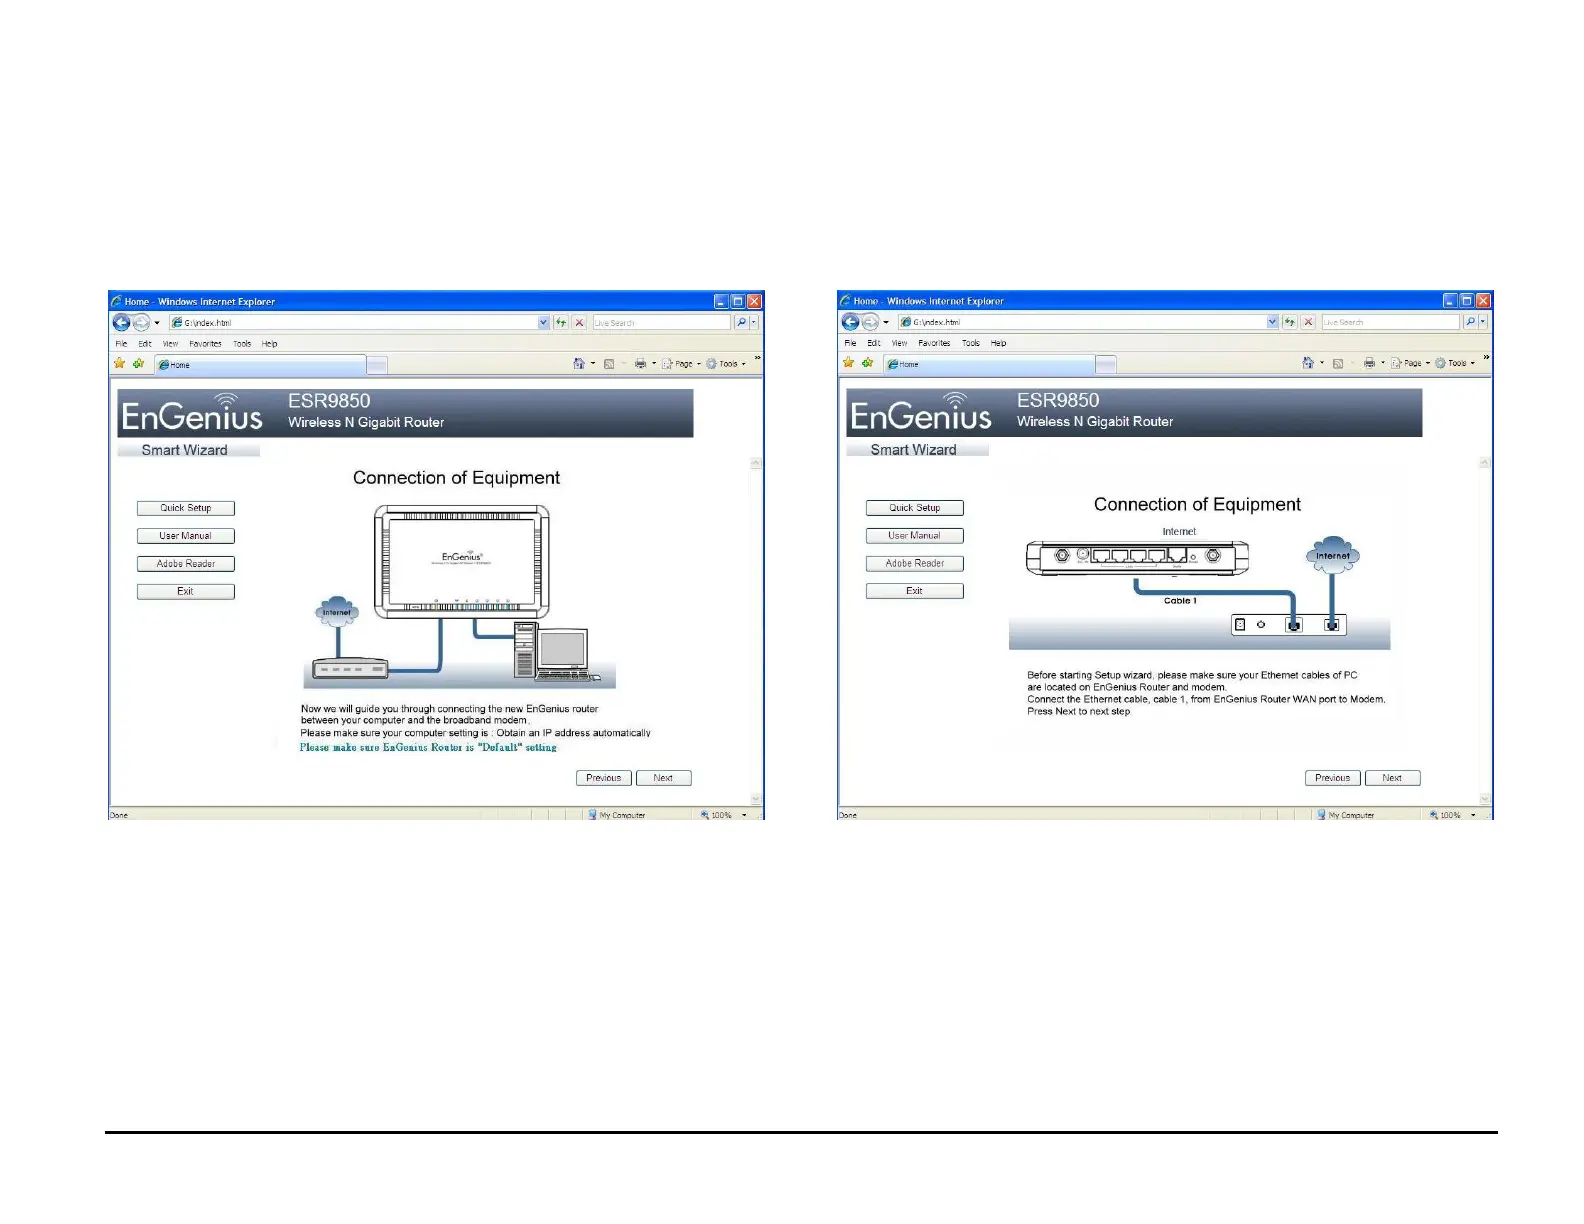Open the Favorites menu in left browser window
The height and width of the screenshot is (1224, 1584).
click(206, 344)
